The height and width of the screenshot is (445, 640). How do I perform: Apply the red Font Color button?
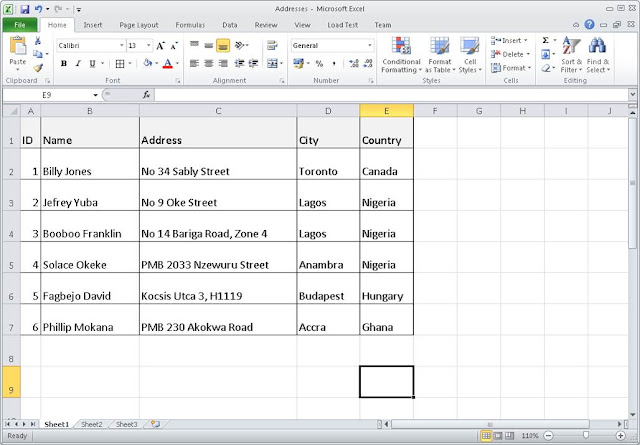[x=167, y=63]
